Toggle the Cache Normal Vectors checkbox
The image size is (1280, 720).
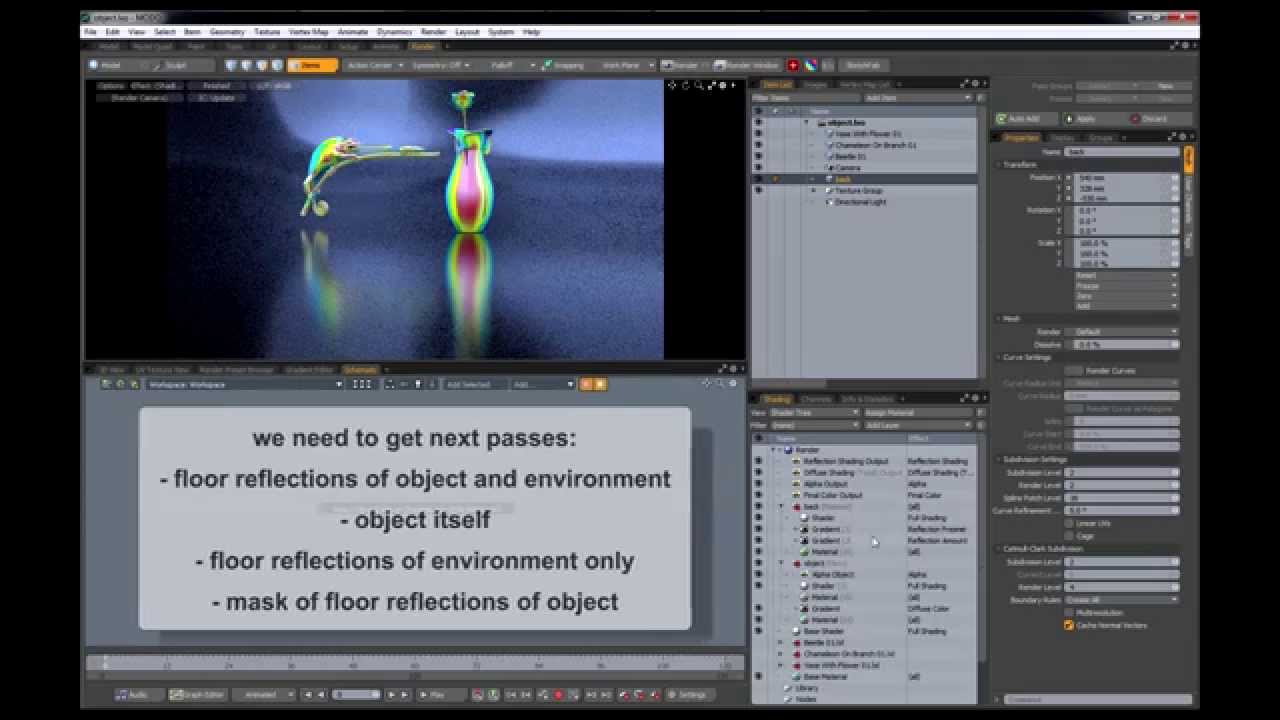coord(1069,625)
